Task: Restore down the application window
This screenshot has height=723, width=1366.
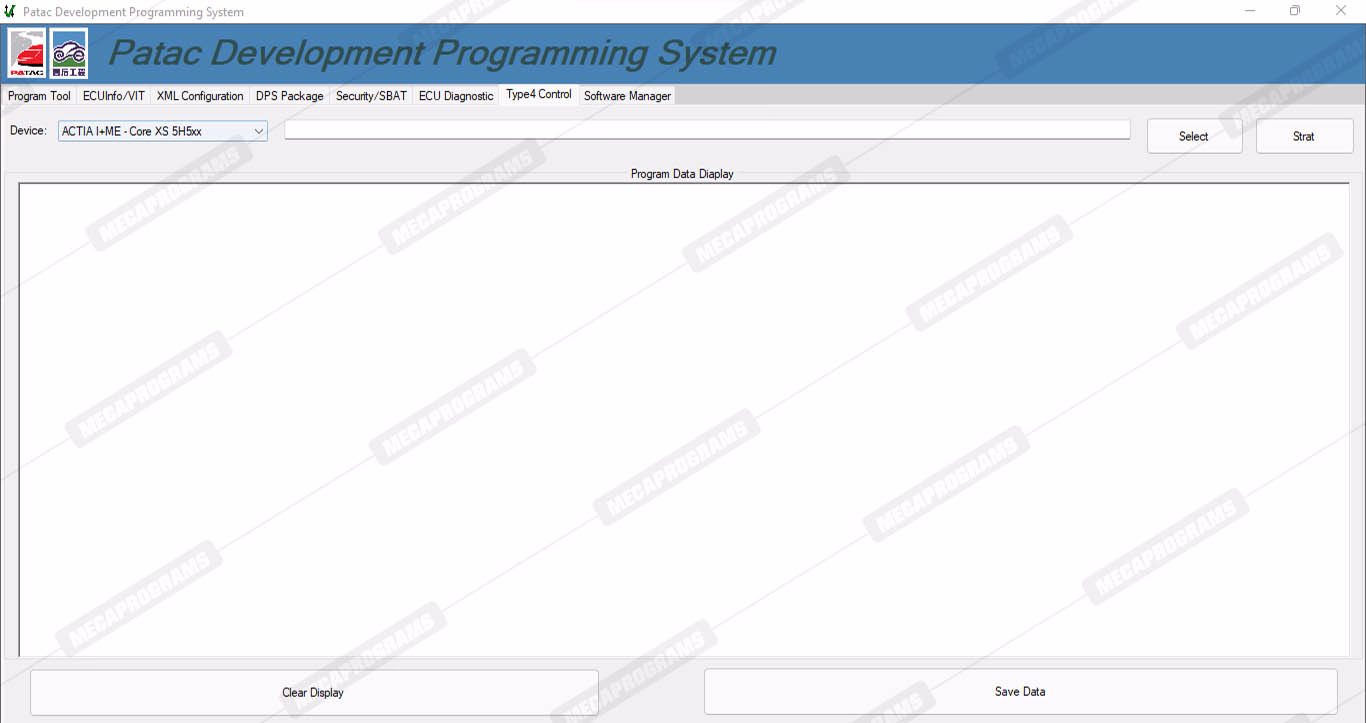Action: [x=1295, y=11]
